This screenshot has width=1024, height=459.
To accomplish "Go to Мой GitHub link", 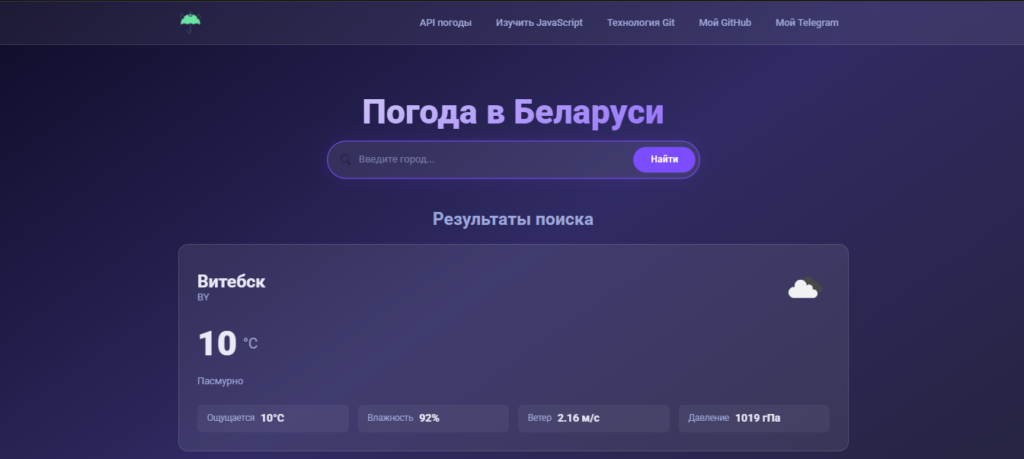I will click(725, 23).
